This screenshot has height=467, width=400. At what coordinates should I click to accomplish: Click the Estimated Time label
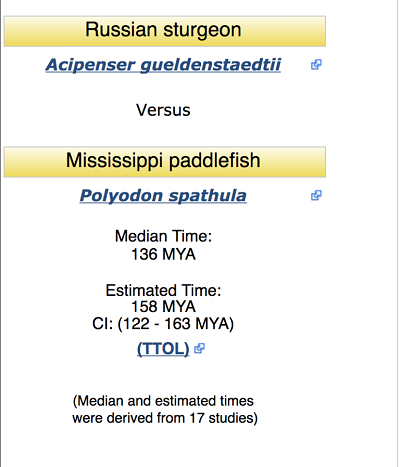(x=163, y=290)
